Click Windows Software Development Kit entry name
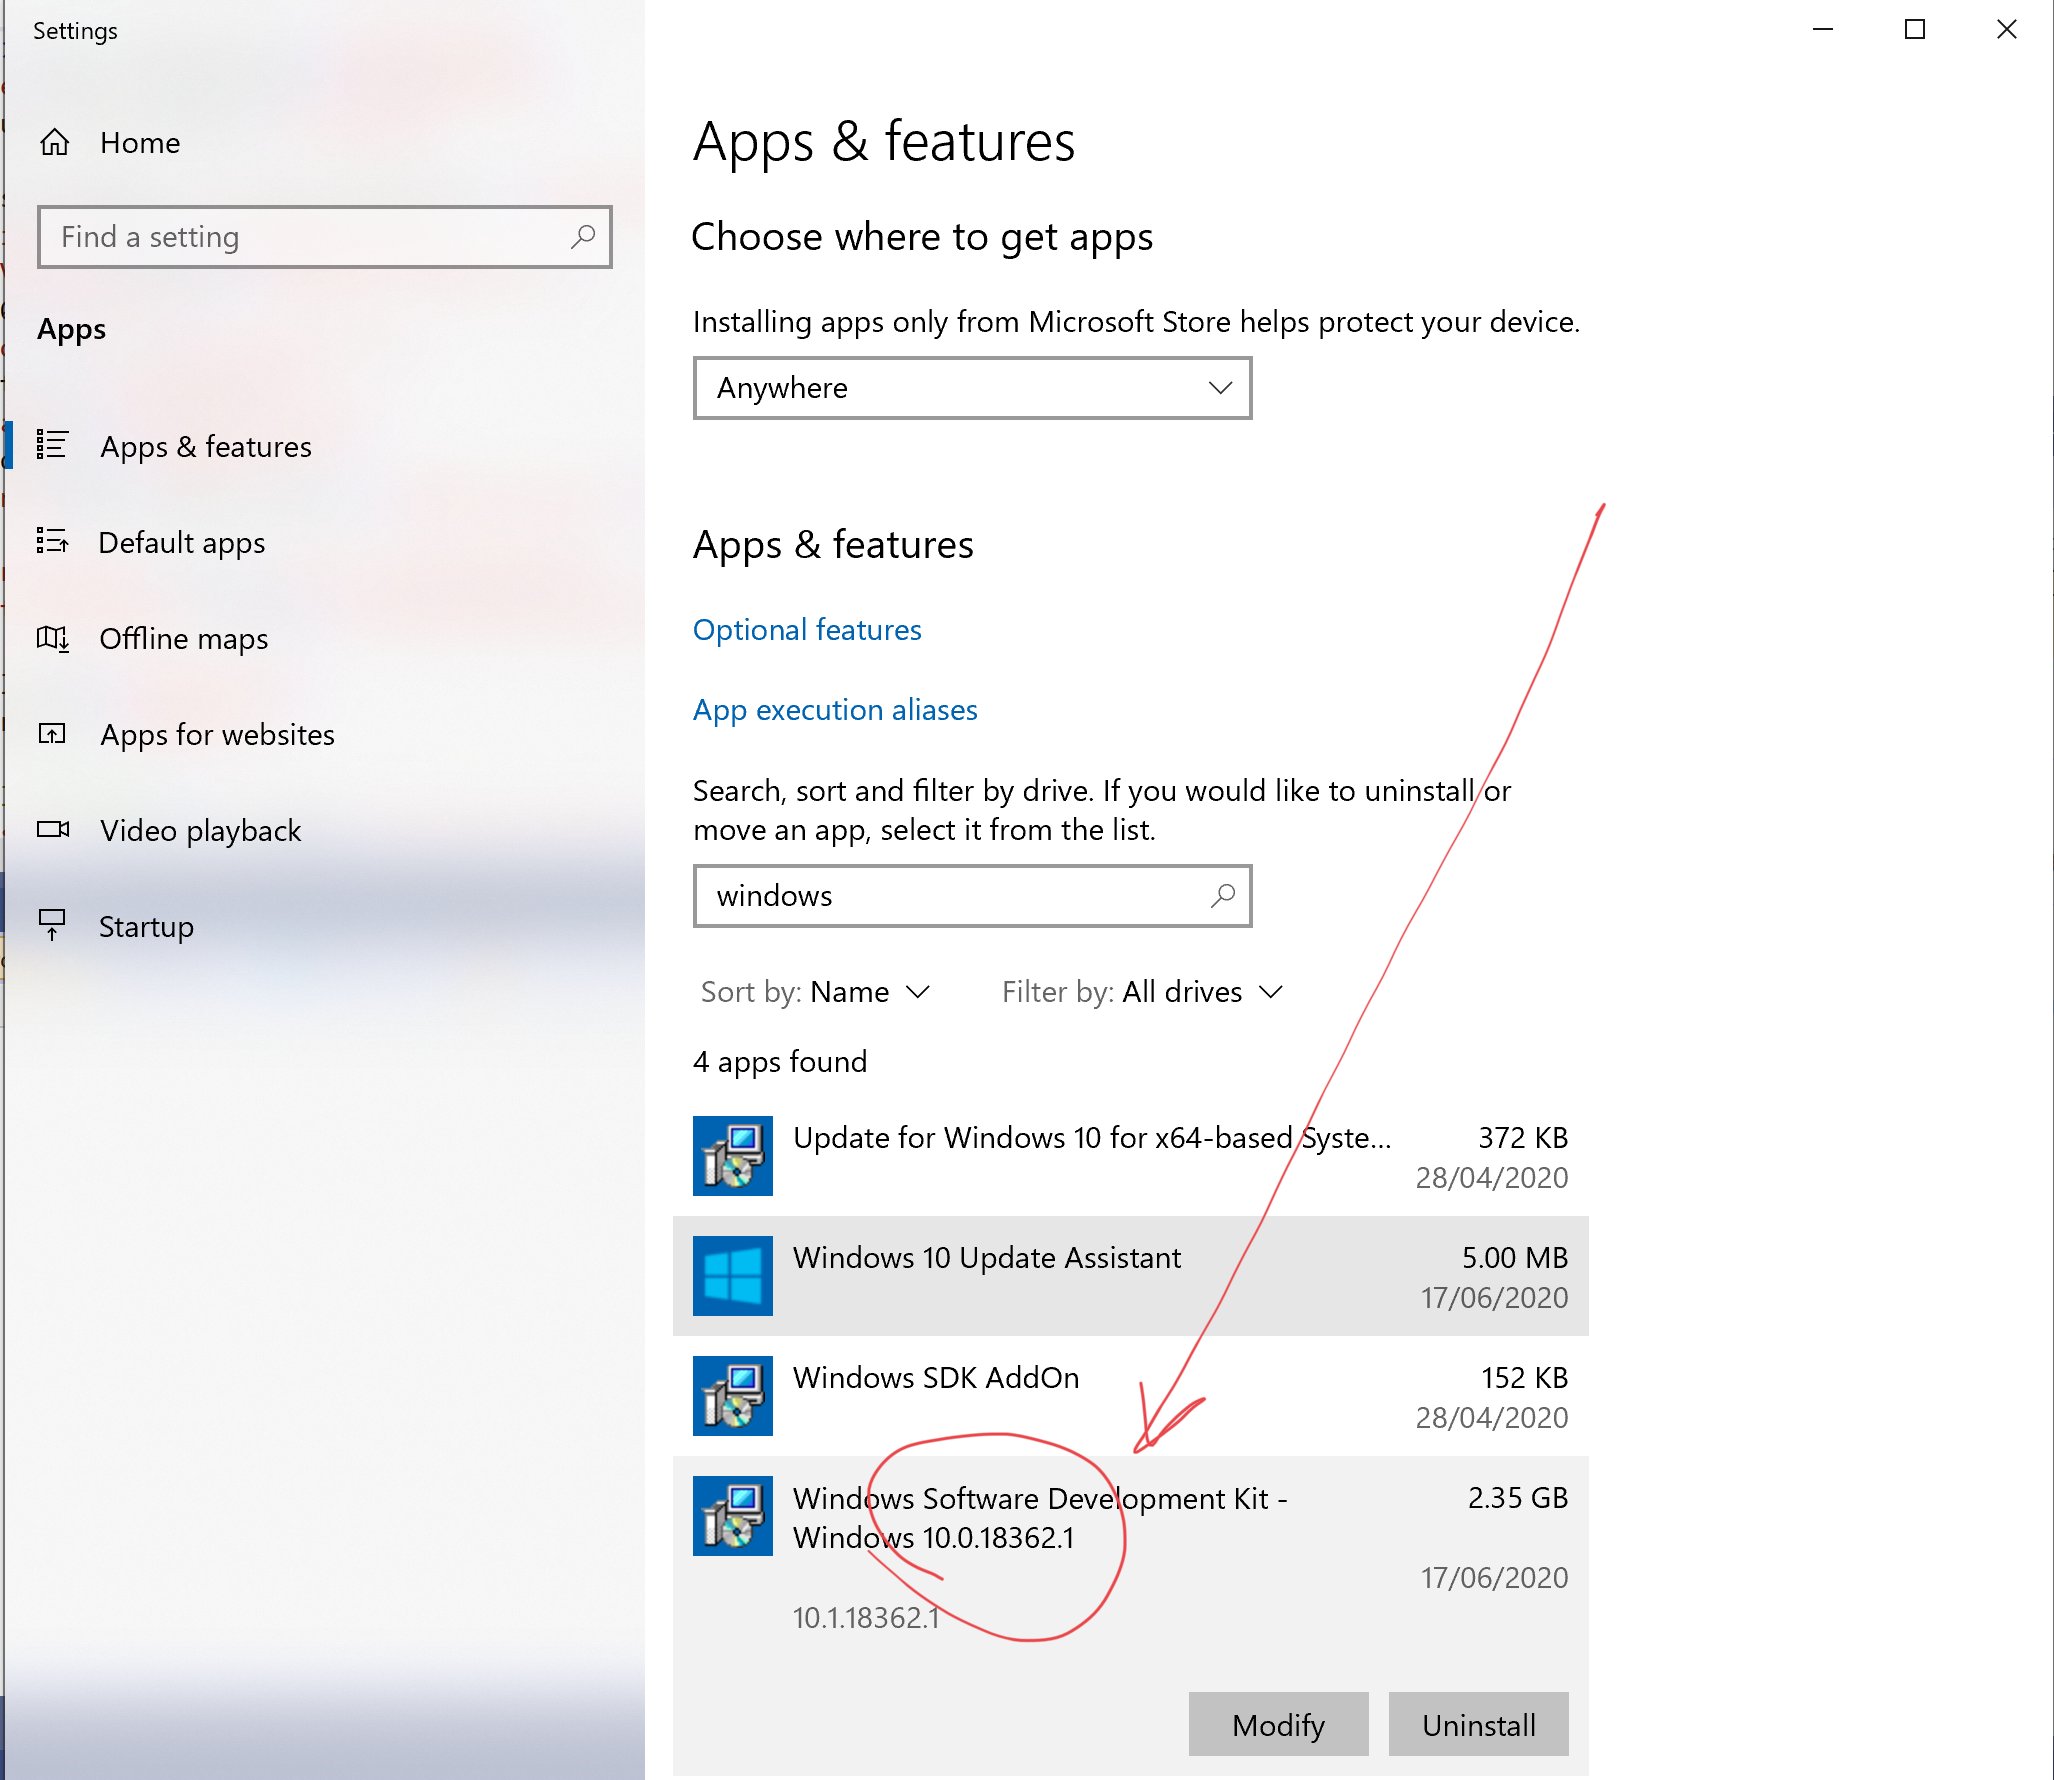 [x=1040, y=1518]
